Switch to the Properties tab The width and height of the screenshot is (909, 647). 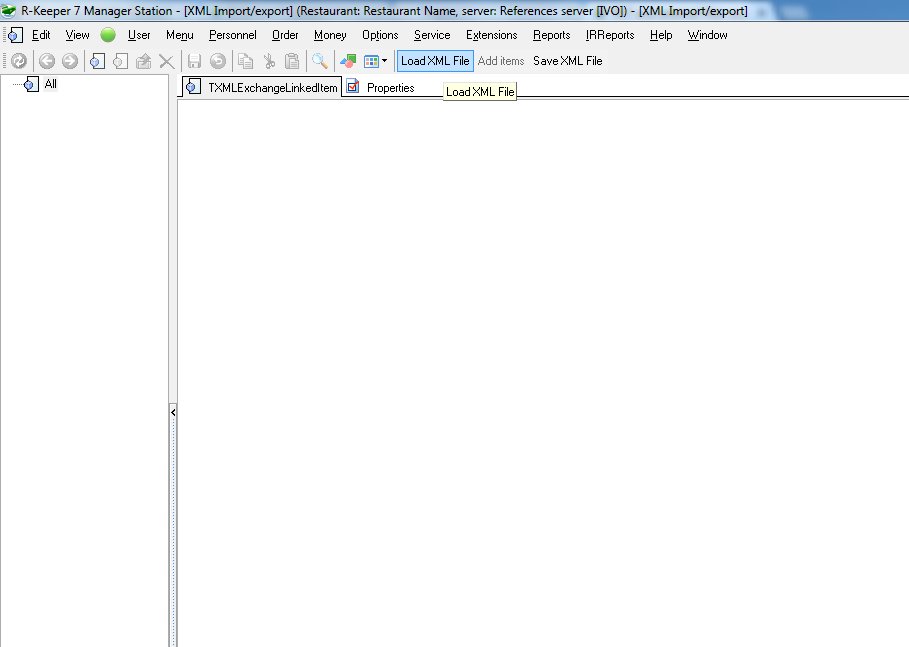[380, 88]
